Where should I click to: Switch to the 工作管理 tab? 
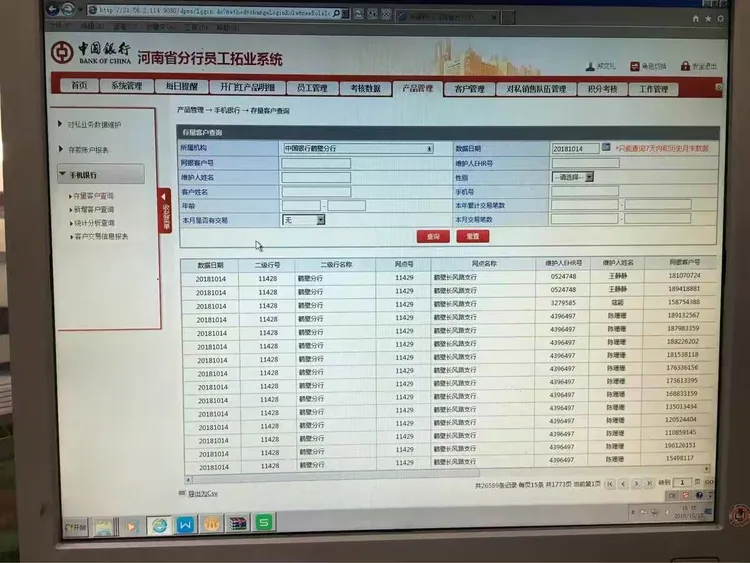click(653, 89)
